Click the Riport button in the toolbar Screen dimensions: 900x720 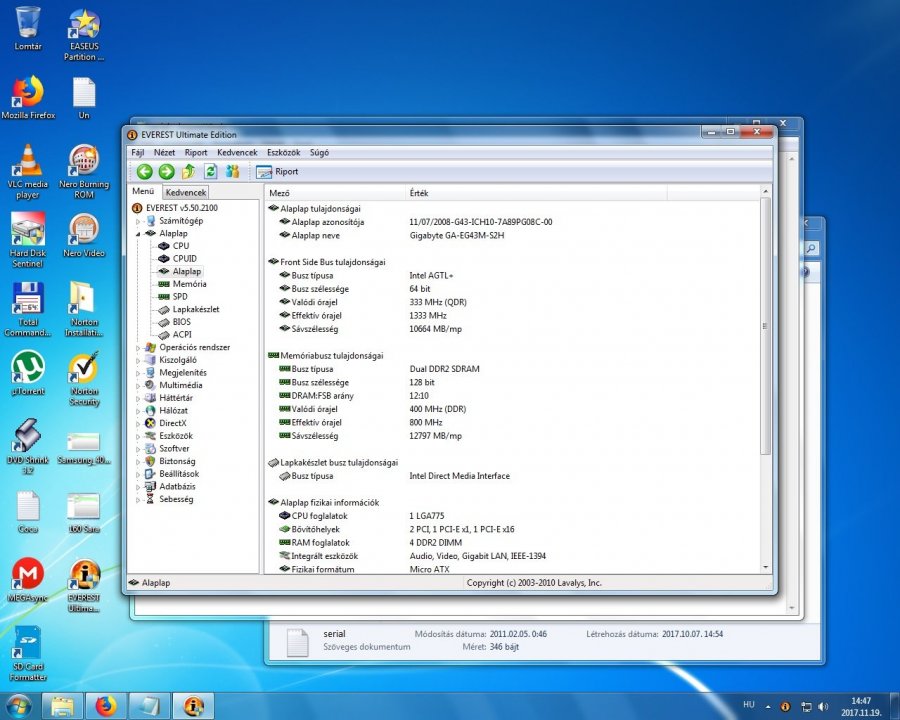pos(277,172)
